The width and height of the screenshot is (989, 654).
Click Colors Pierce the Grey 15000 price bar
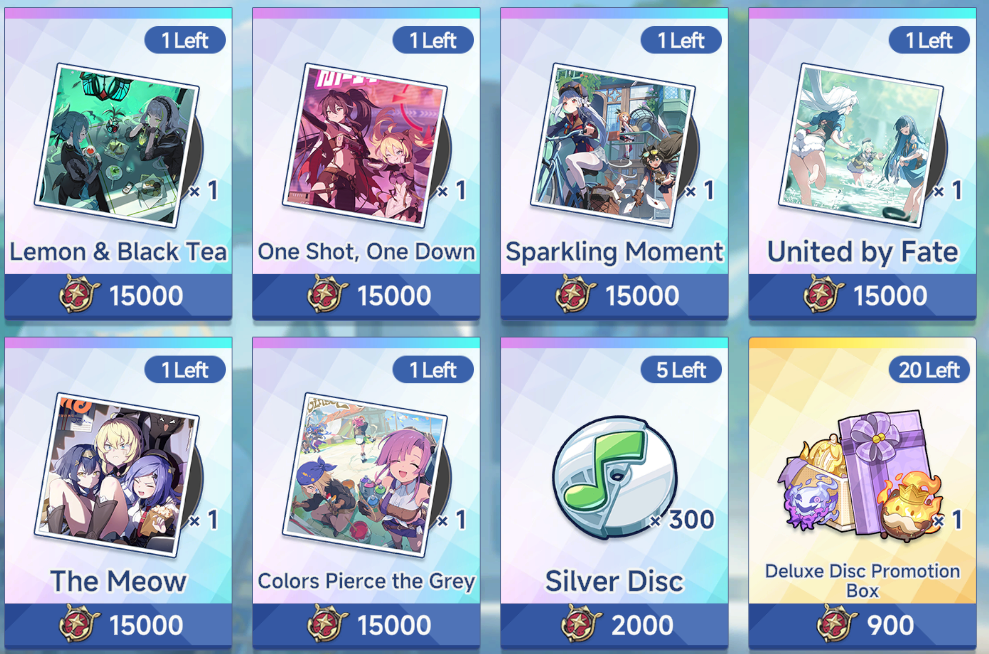[x=366, y=625]
